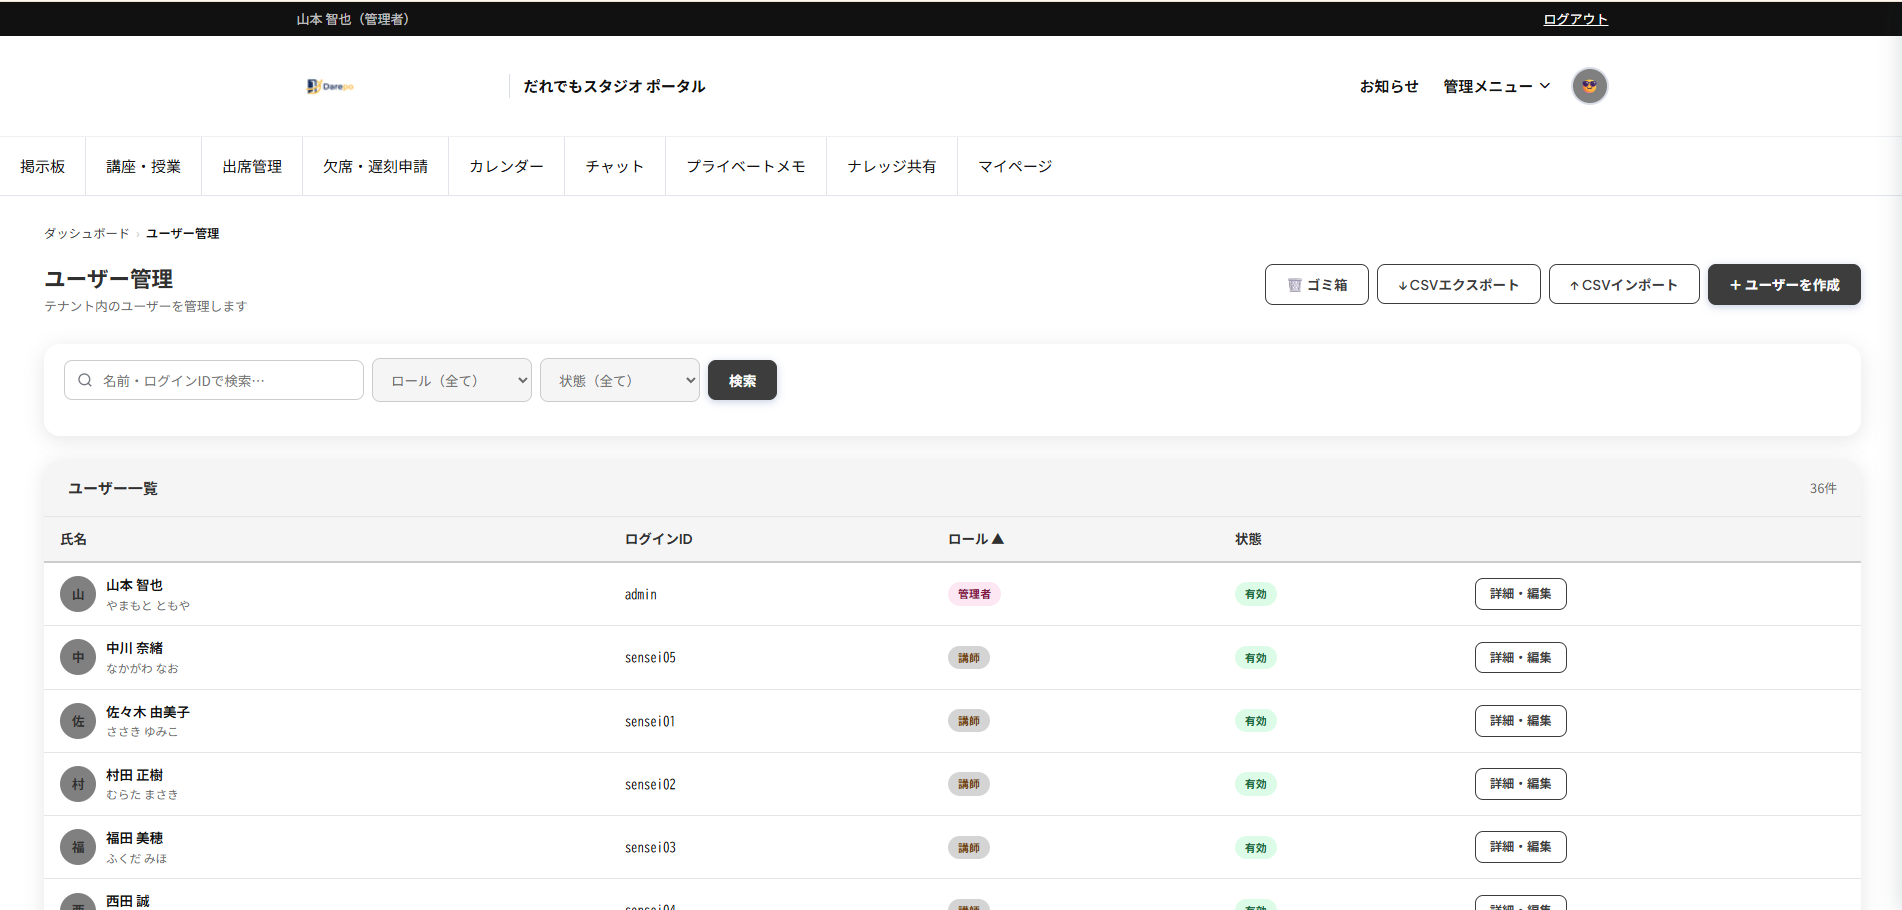Open 詳細・編集 for sensei01
The image size is (1902, 910).
tap(1520, 720)
